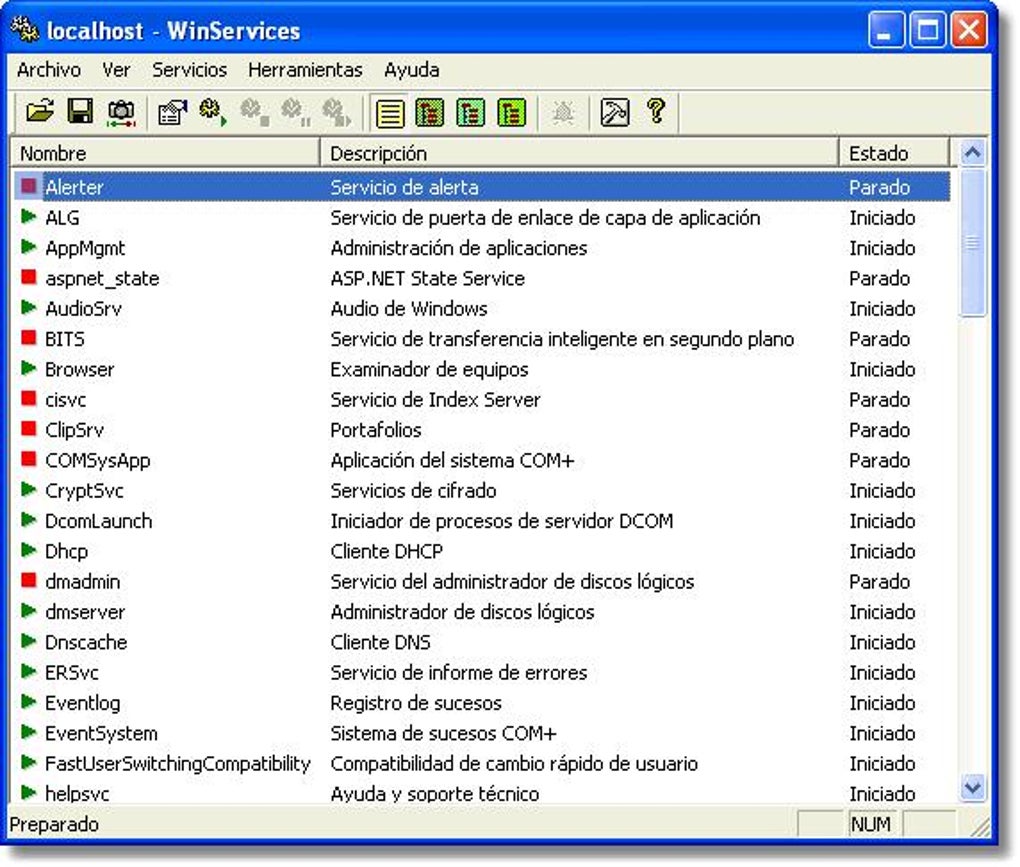Sort by the Estado column header
This screenshot has height=867, width=1020.
pyautogui.click(x=880, y=152)
